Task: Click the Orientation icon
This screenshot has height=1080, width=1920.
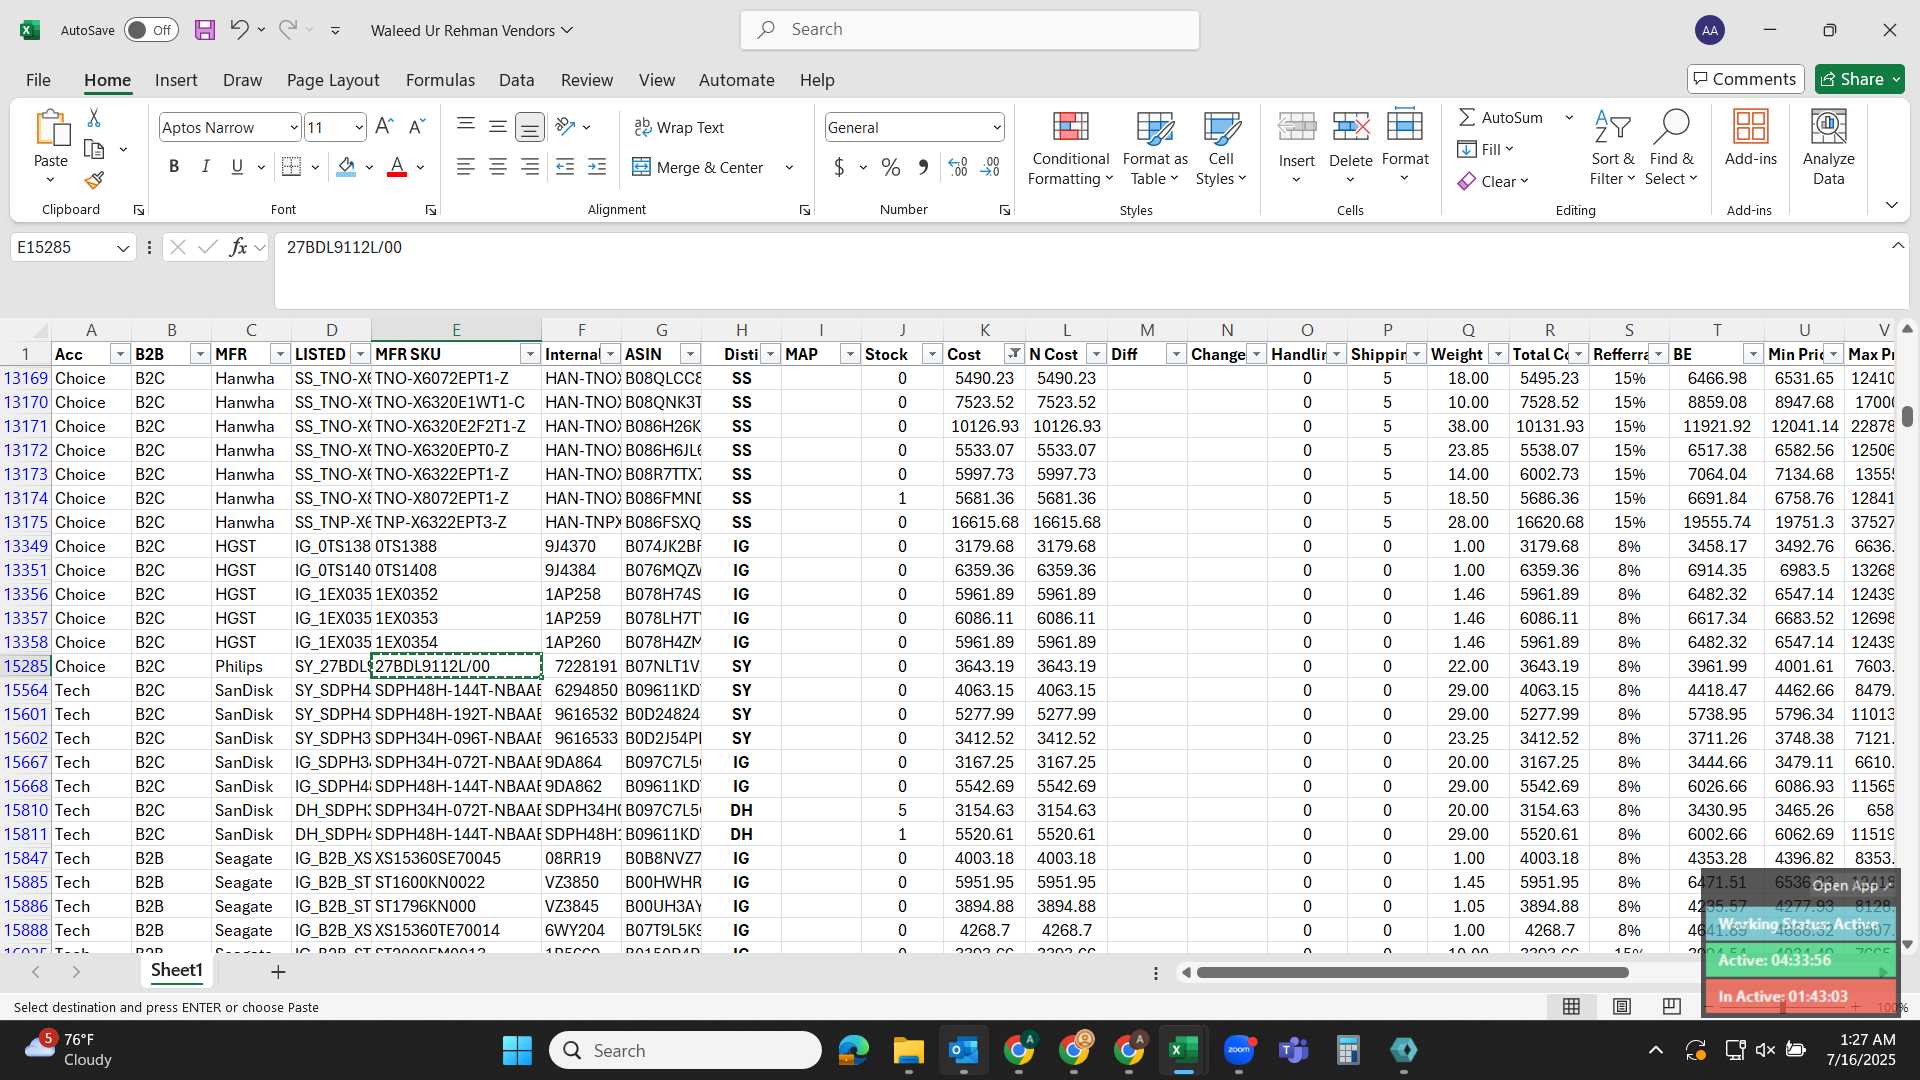Action: [565, 127]
